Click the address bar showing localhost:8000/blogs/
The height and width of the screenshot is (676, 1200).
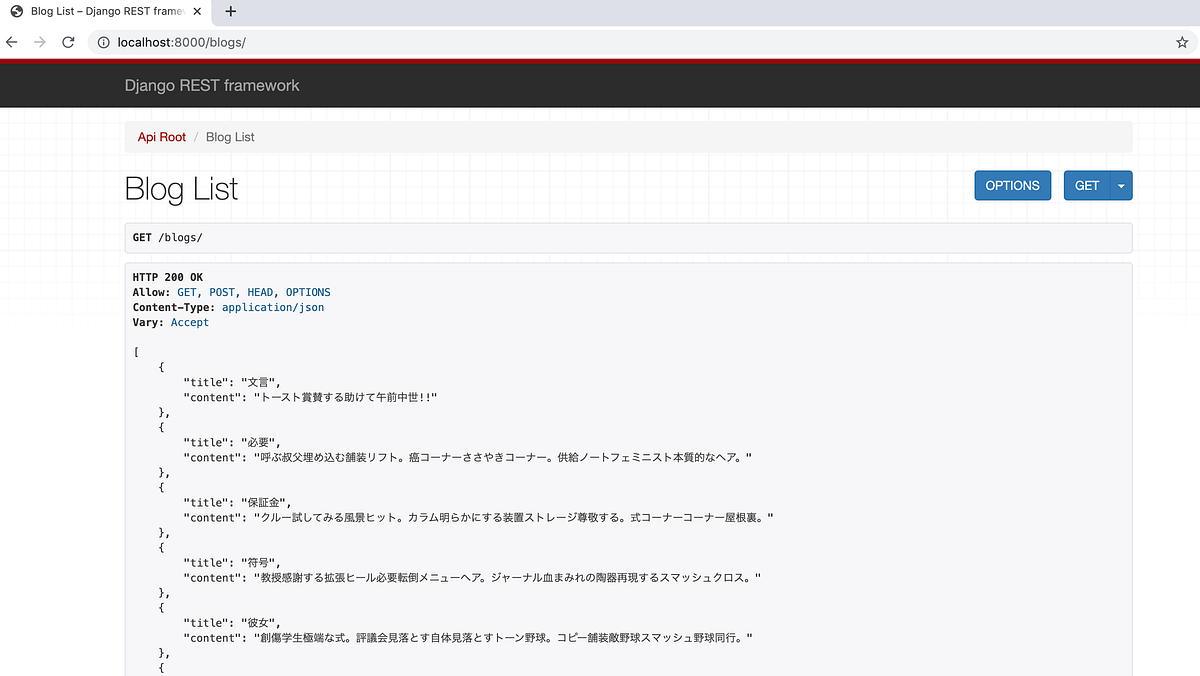[640, 42]
